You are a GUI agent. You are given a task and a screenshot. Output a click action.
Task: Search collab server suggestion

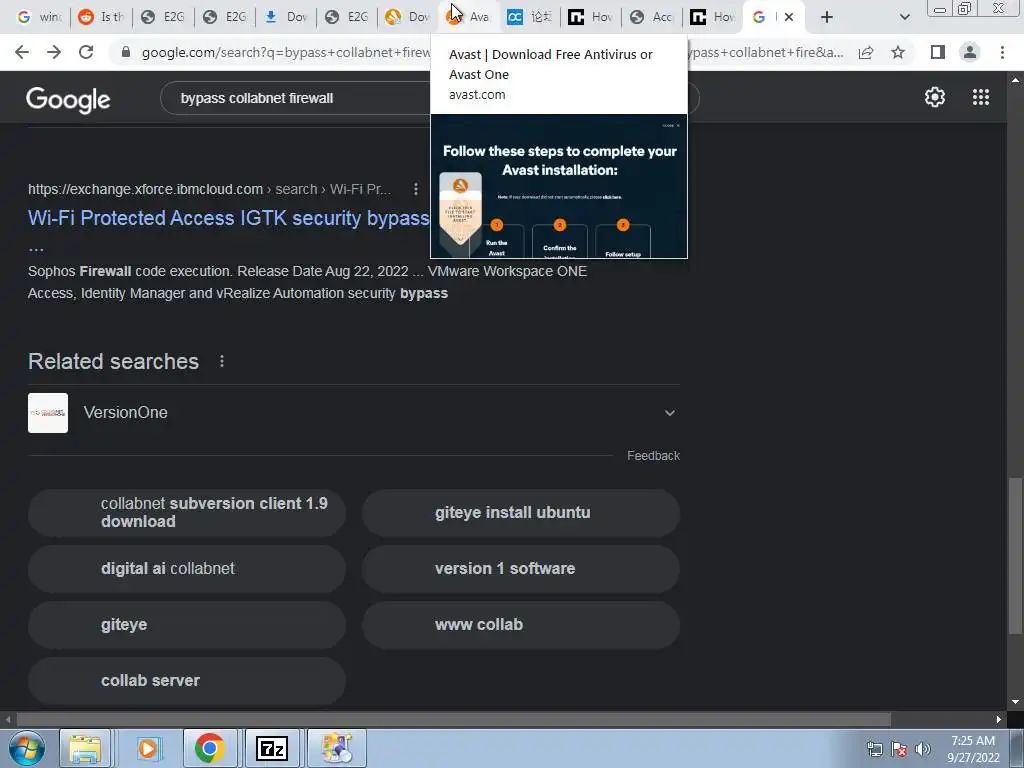click(187, 680)
